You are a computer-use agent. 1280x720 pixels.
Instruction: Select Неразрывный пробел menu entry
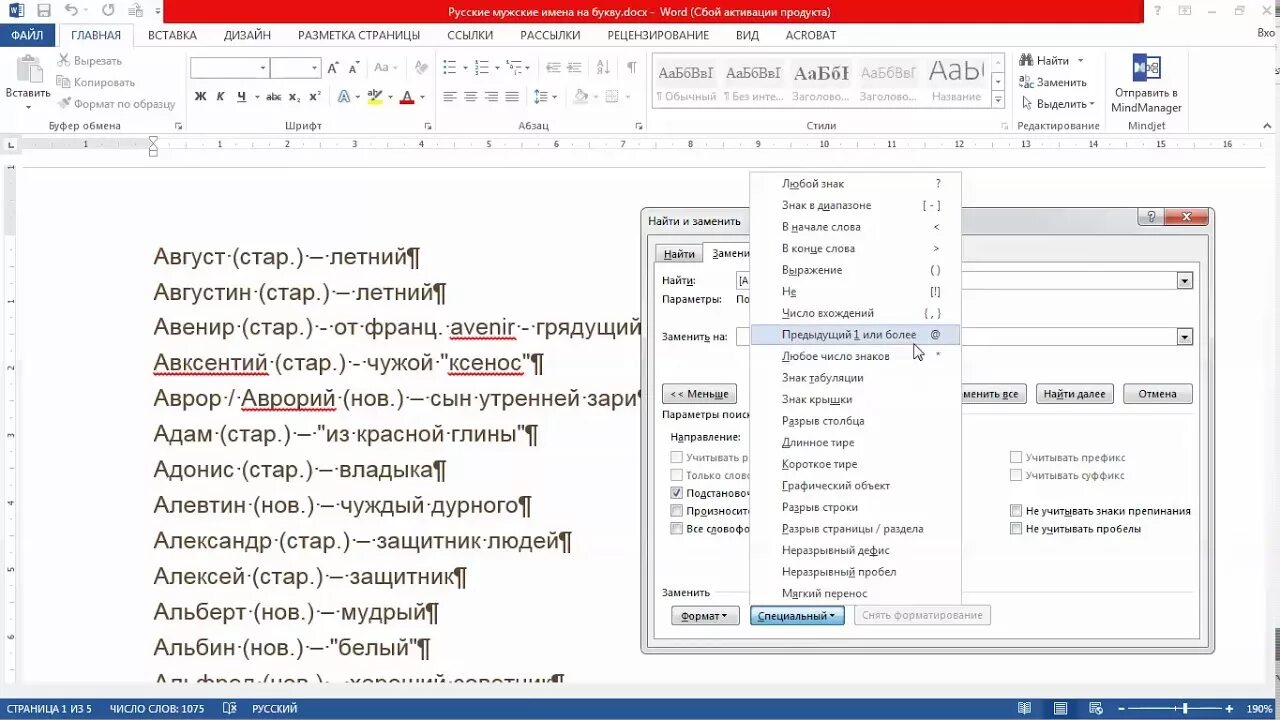[855, 572]
